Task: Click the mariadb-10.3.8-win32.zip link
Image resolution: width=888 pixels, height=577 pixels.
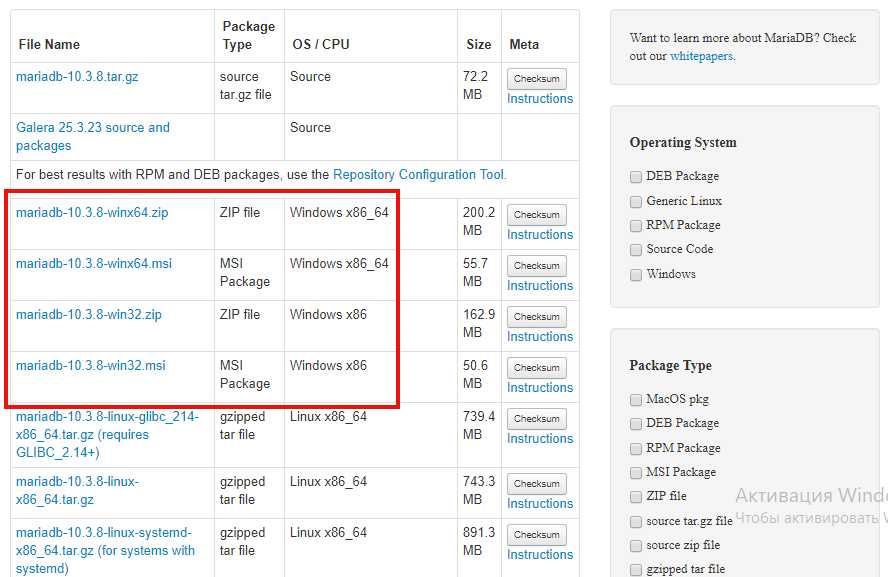Action: [89, 315]
